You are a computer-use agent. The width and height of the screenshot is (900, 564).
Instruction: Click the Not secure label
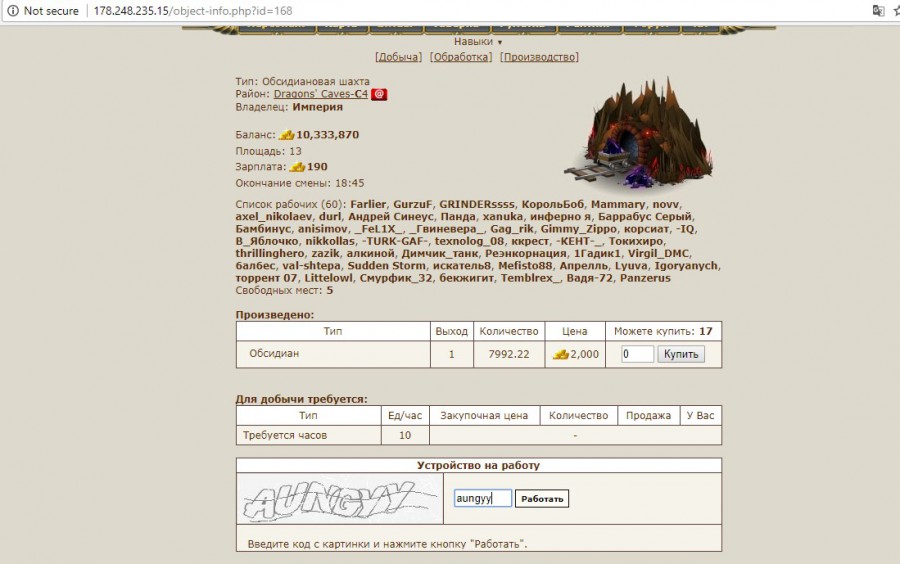[x=51, y=11]
